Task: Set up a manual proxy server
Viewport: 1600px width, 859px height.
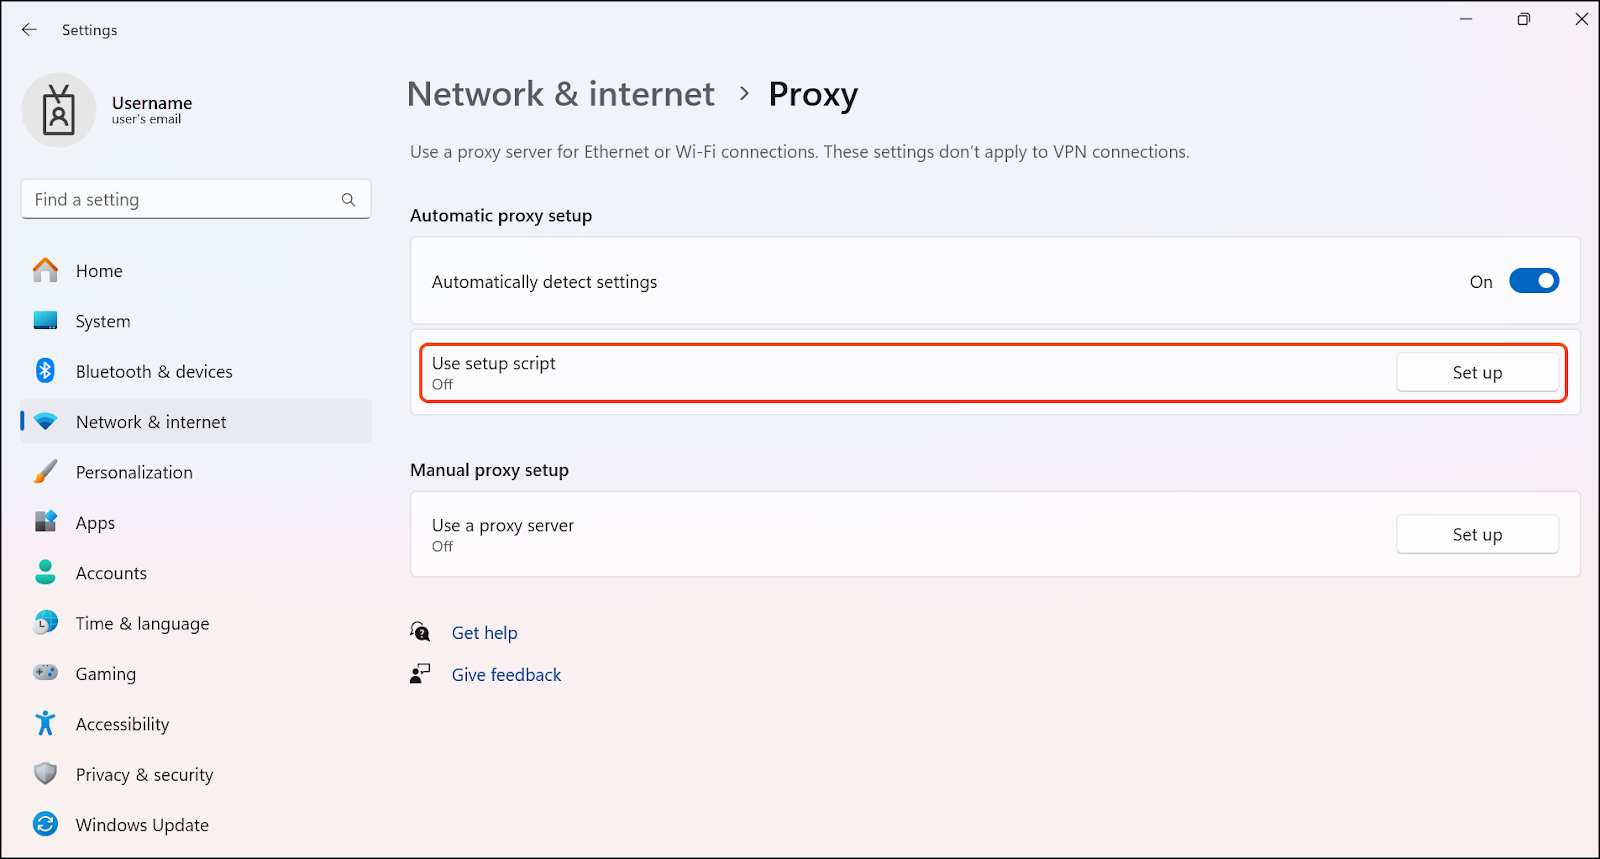Action: pyautogui.click(x=1477, y=535)
